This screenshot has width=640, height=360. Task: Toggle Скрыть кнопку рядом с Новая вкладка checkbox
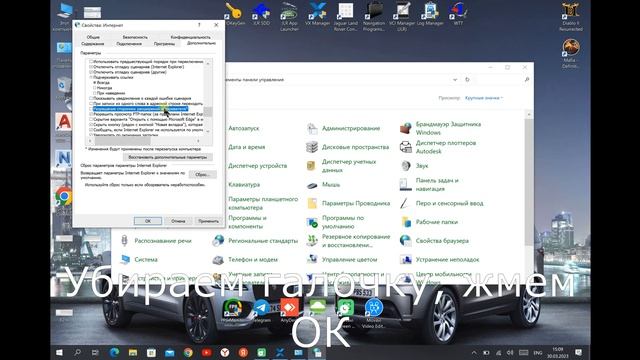click(91, 125)
